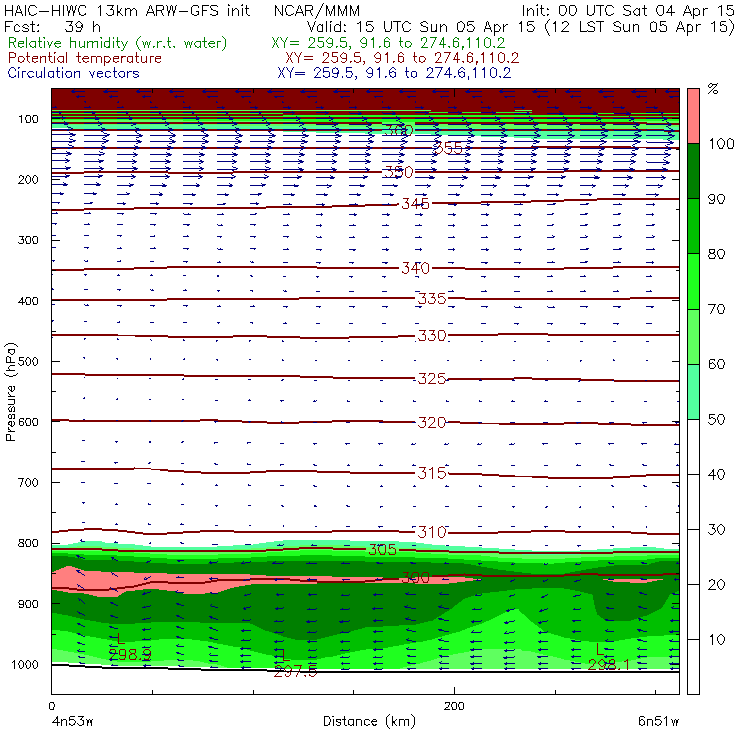Click the blue 'Circulation vectors' legend

pos(74,73)
